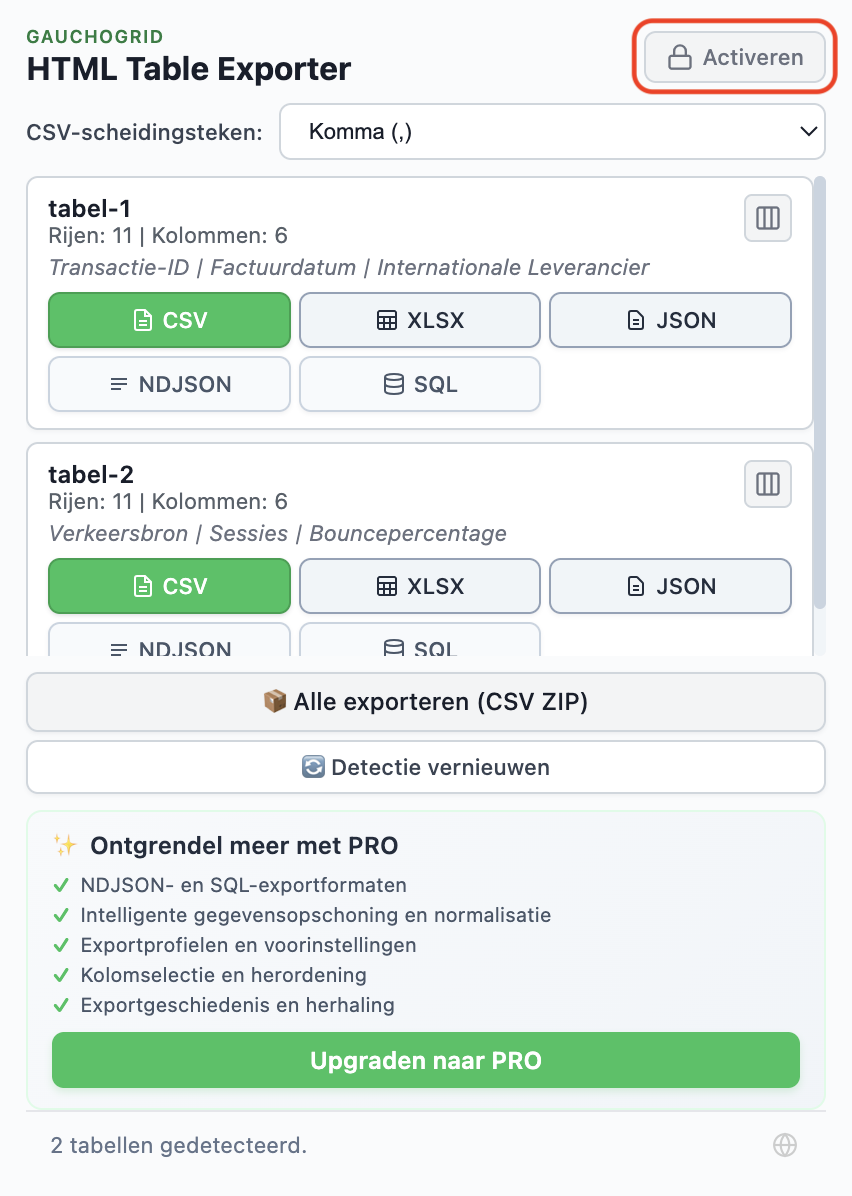Open column selection for tabel-1
Screen dimensions: 852x1196
point(767,218)
